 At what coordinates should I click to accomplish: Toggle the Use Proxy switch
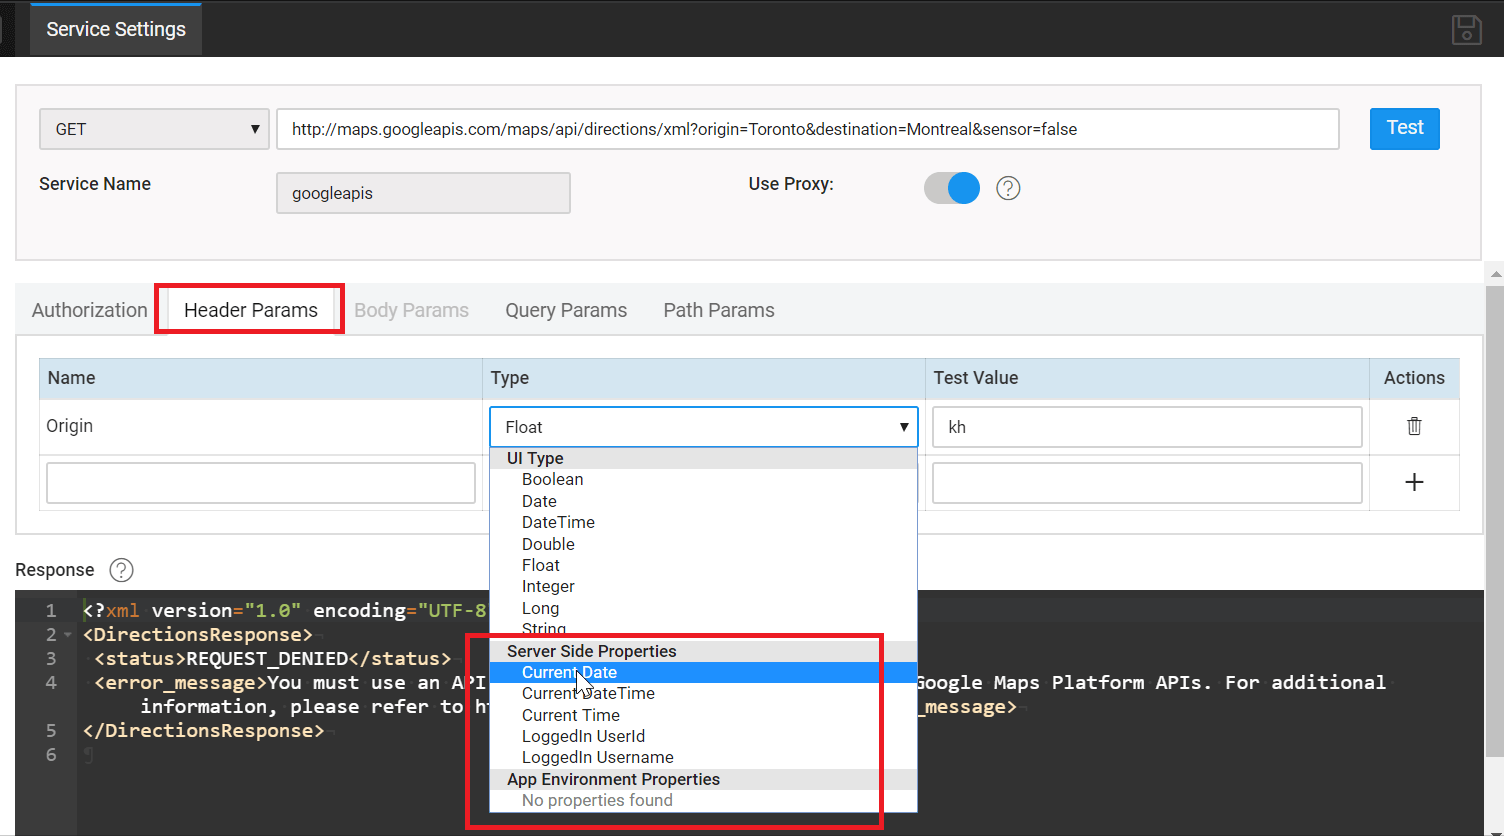pos(952,188)
